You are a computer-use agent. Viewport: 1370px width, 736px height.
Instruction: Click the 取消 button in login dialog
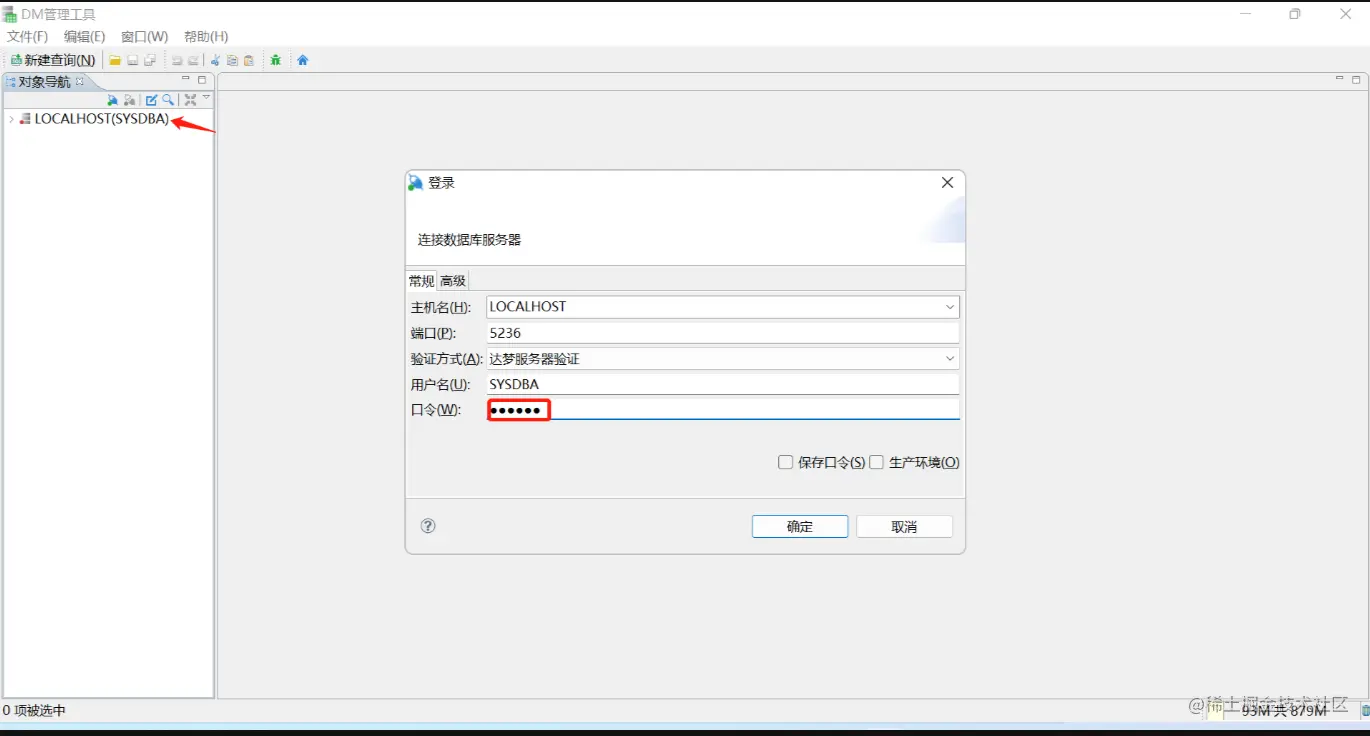905,527
